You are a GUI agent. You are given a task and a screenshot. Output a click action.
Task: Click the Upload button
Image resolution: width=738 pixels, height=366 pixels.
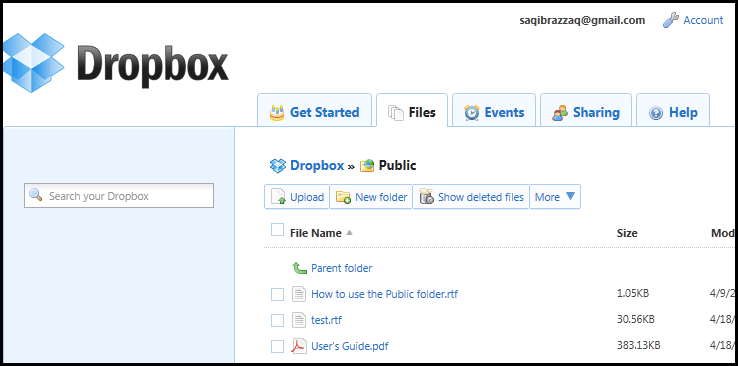(x=297, y=197)
